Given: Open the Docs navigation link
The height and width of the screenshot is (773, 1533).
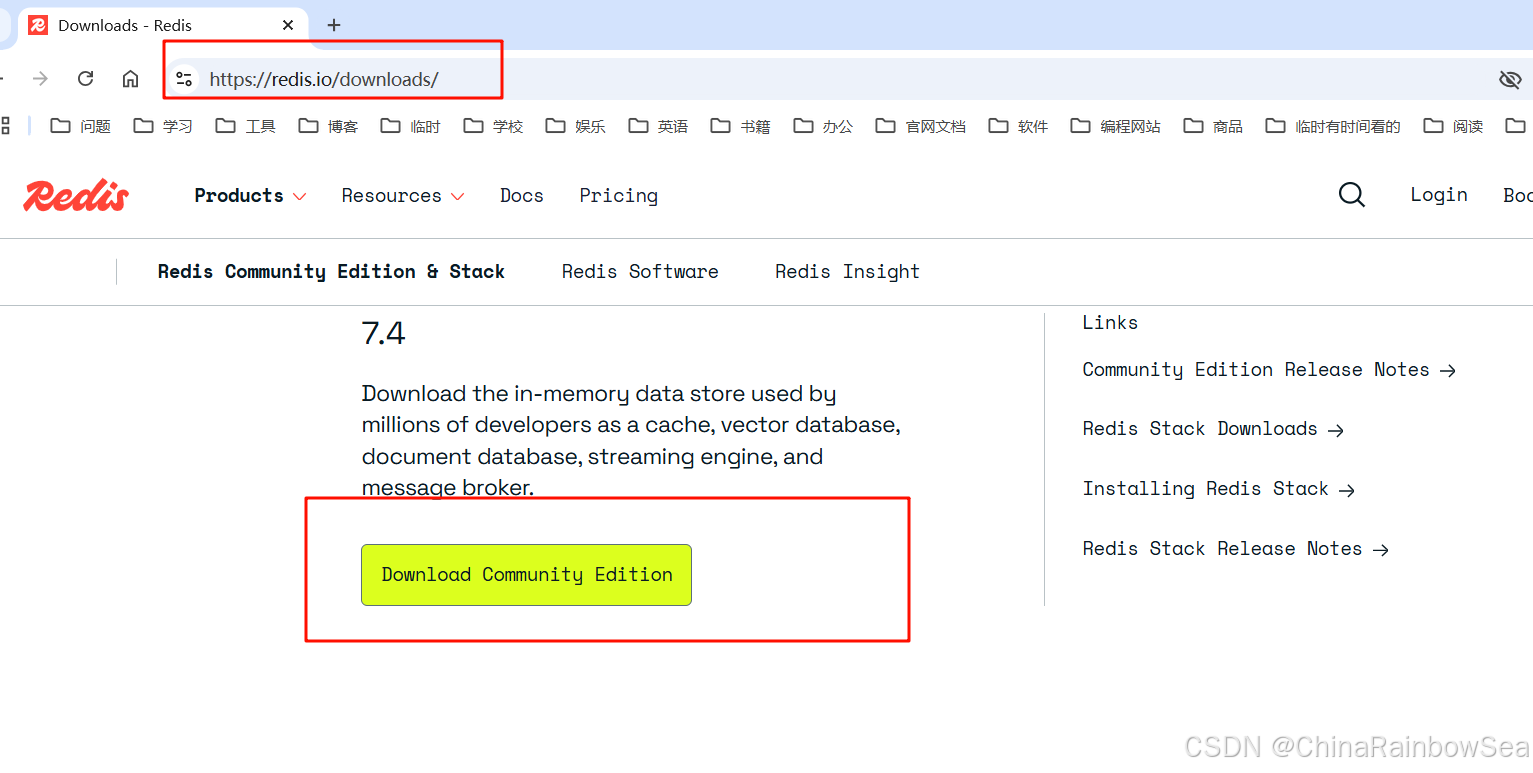Looking at the screenshot, I should click(x=522, y=196).
